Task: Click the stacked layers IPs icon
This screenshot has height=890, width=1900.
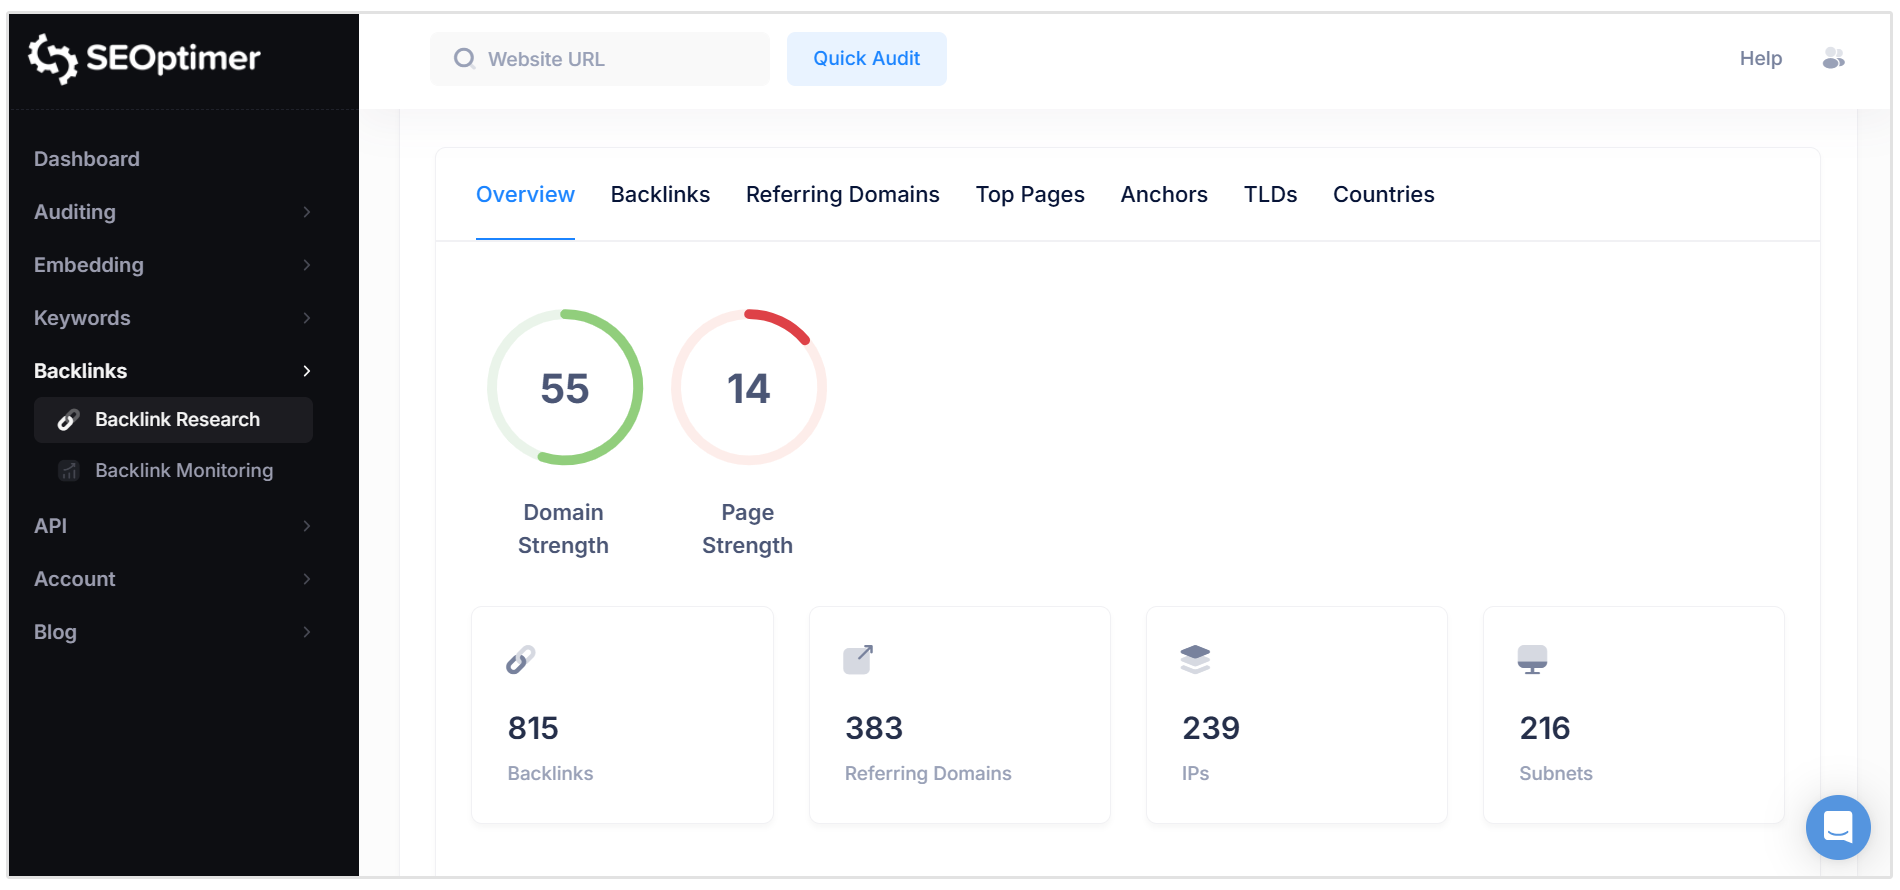Action: click(x=1195, y=660)
